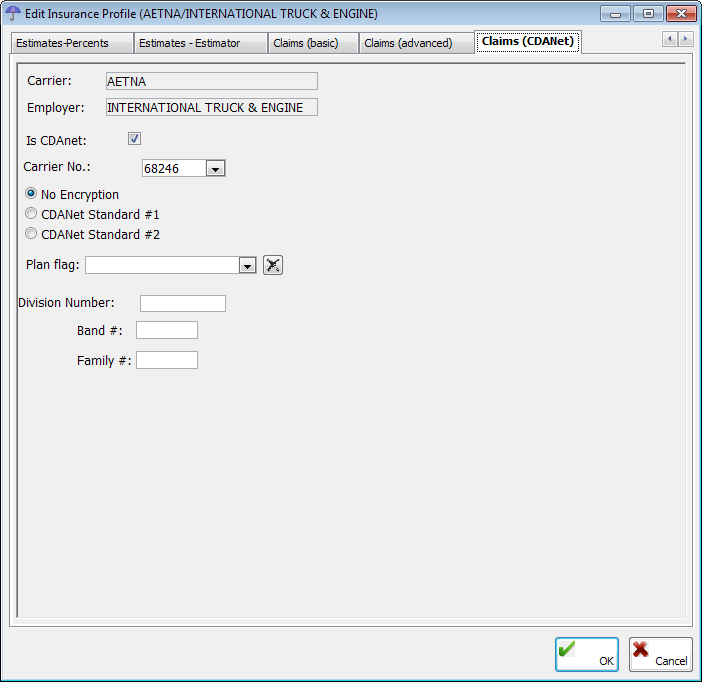Uncheck the Is CDAnet checkbox

tap(134, 139)
